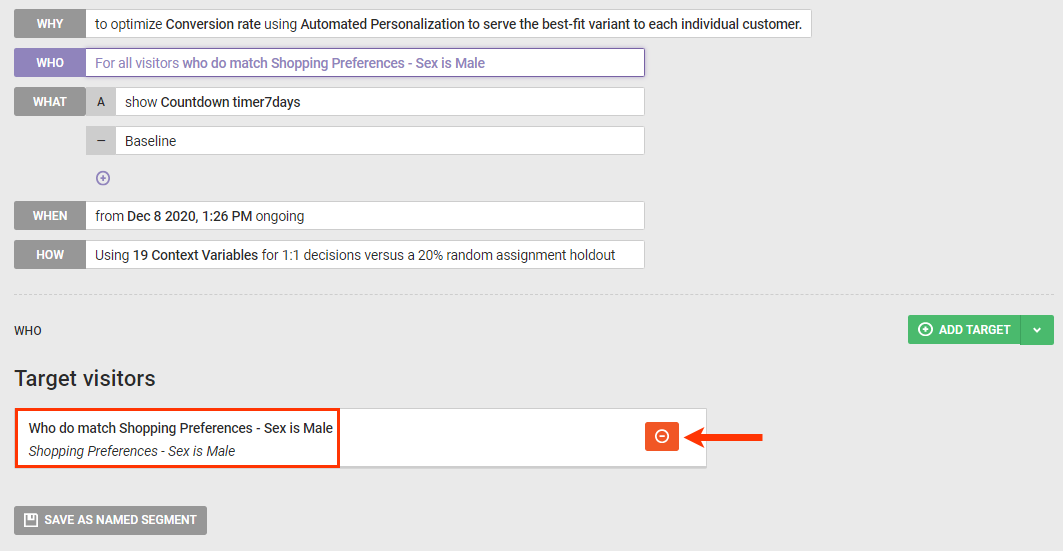This screenshot has height=551, width=1063.
Task: Click the add variant plus icon
Action: click(x=102, y=178)
